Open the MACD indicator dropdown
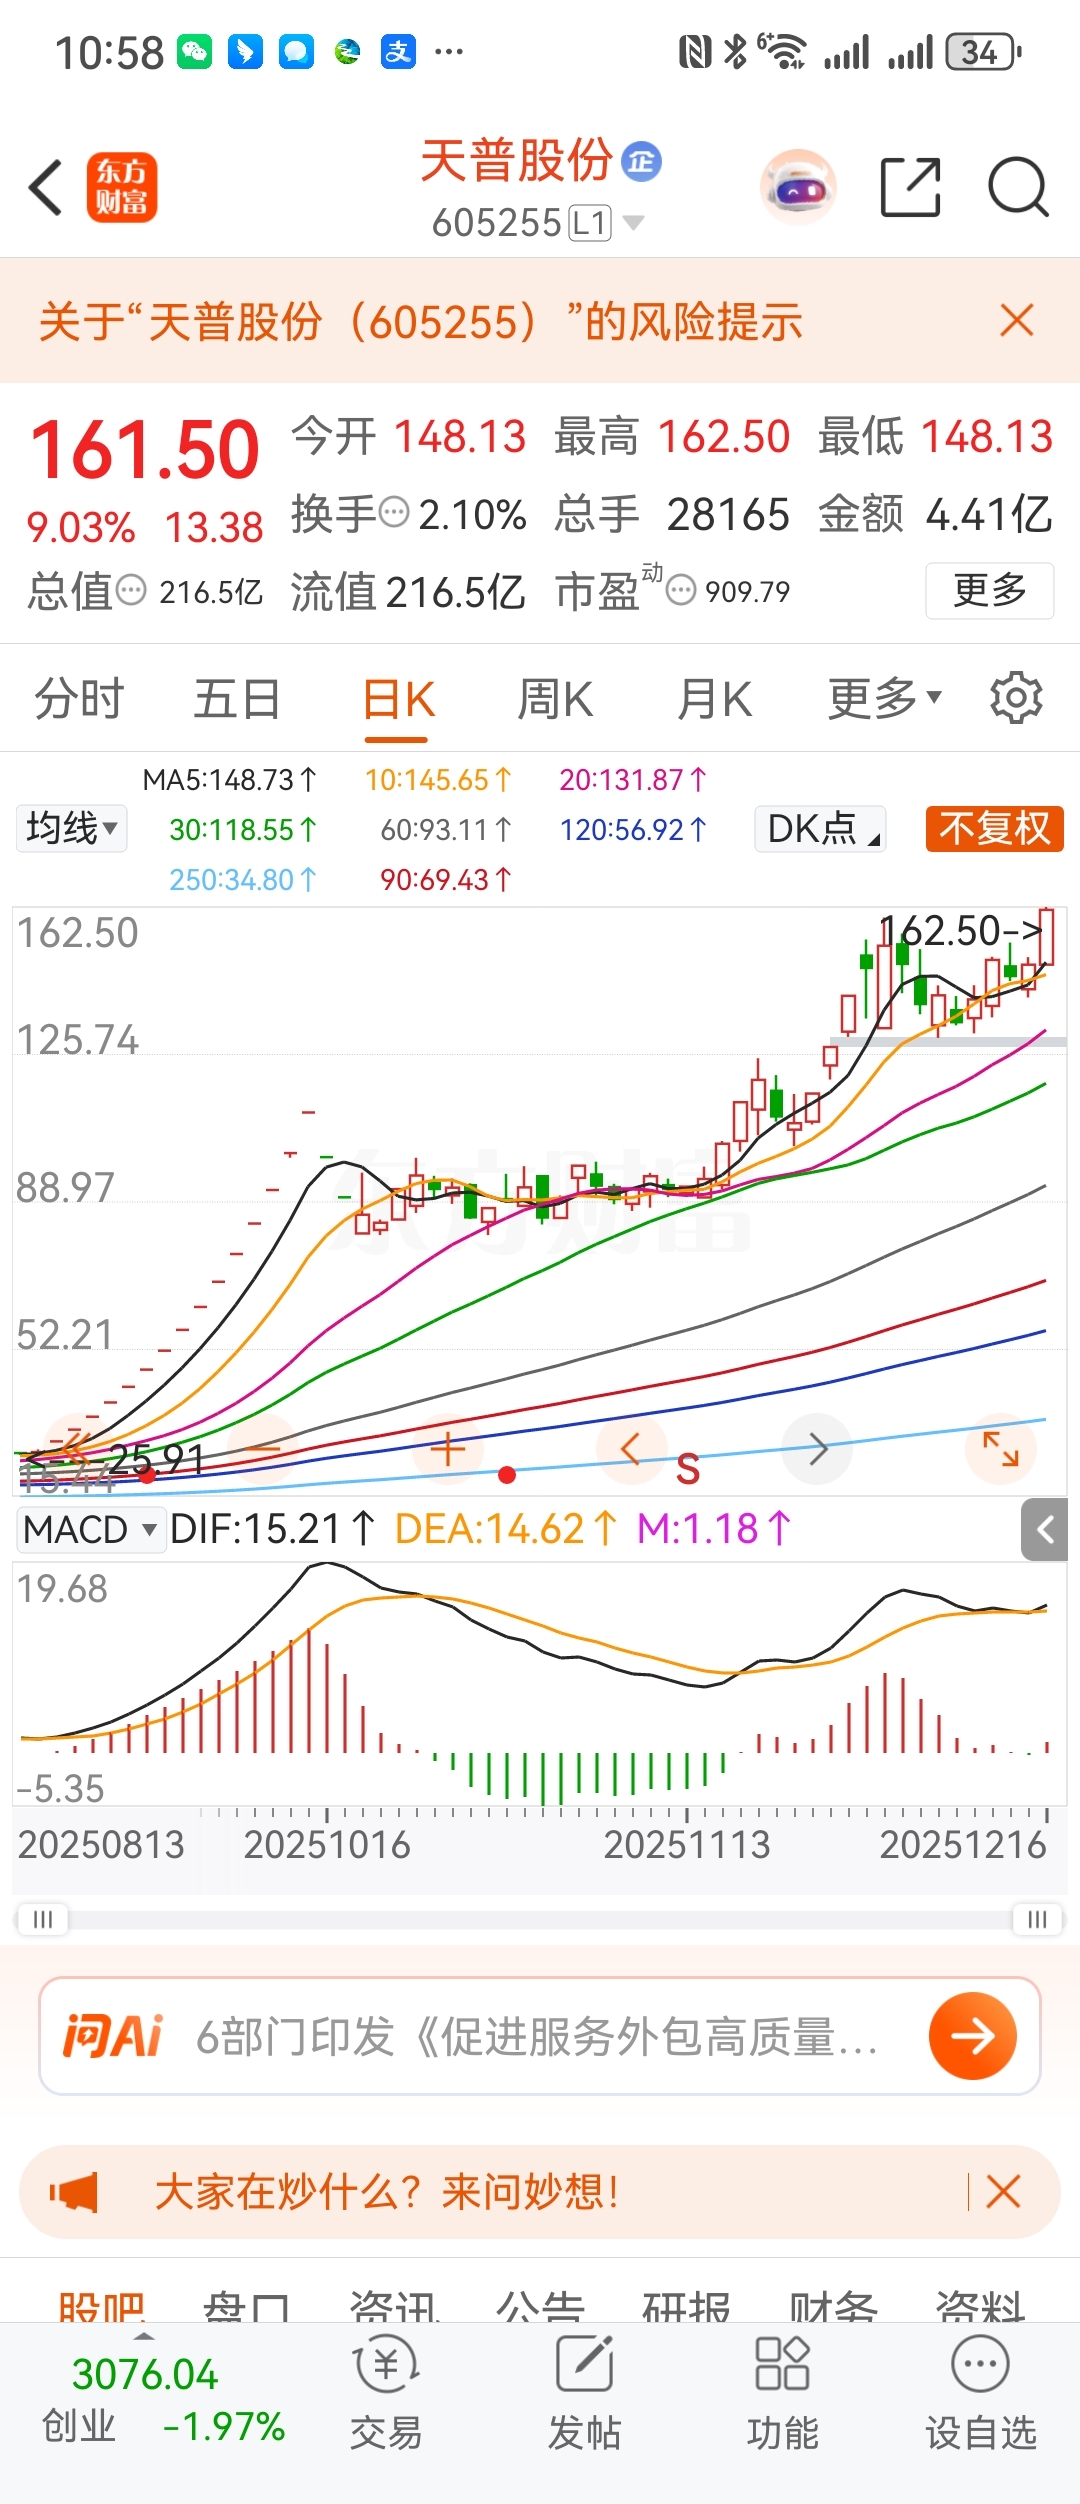1080x2504 pixels. click(91, 1529)
